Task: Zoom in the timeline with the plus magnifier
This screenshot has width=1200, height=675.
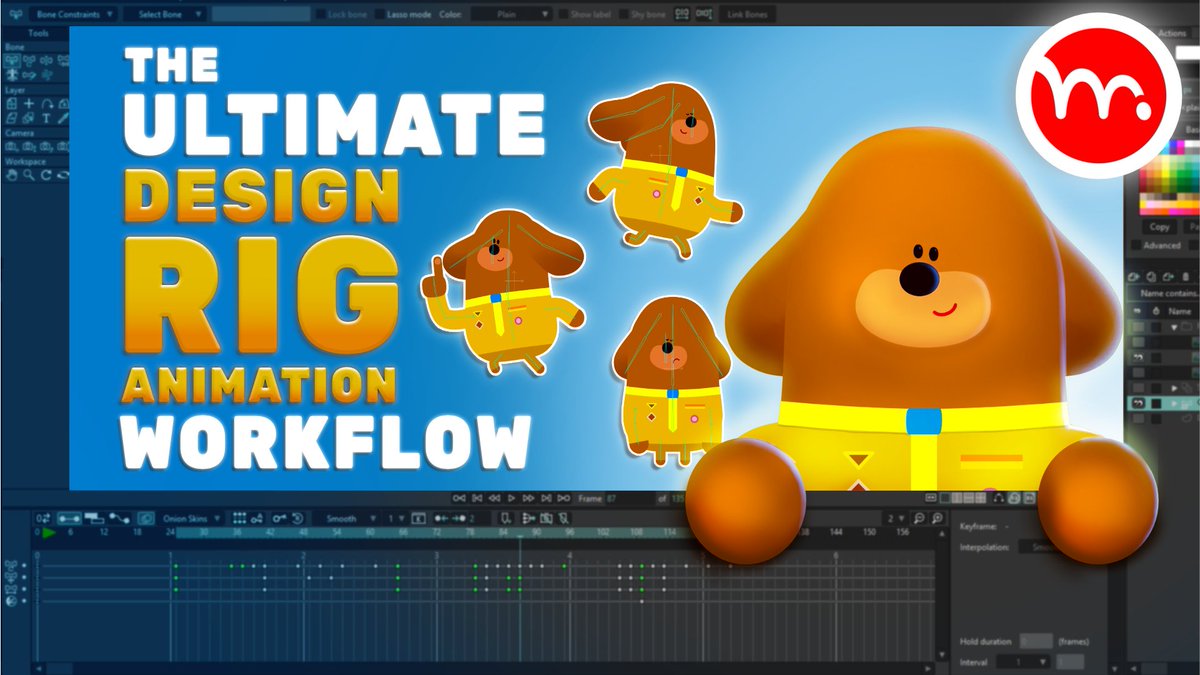Action: pyautogui.click(x=936, y=518)
